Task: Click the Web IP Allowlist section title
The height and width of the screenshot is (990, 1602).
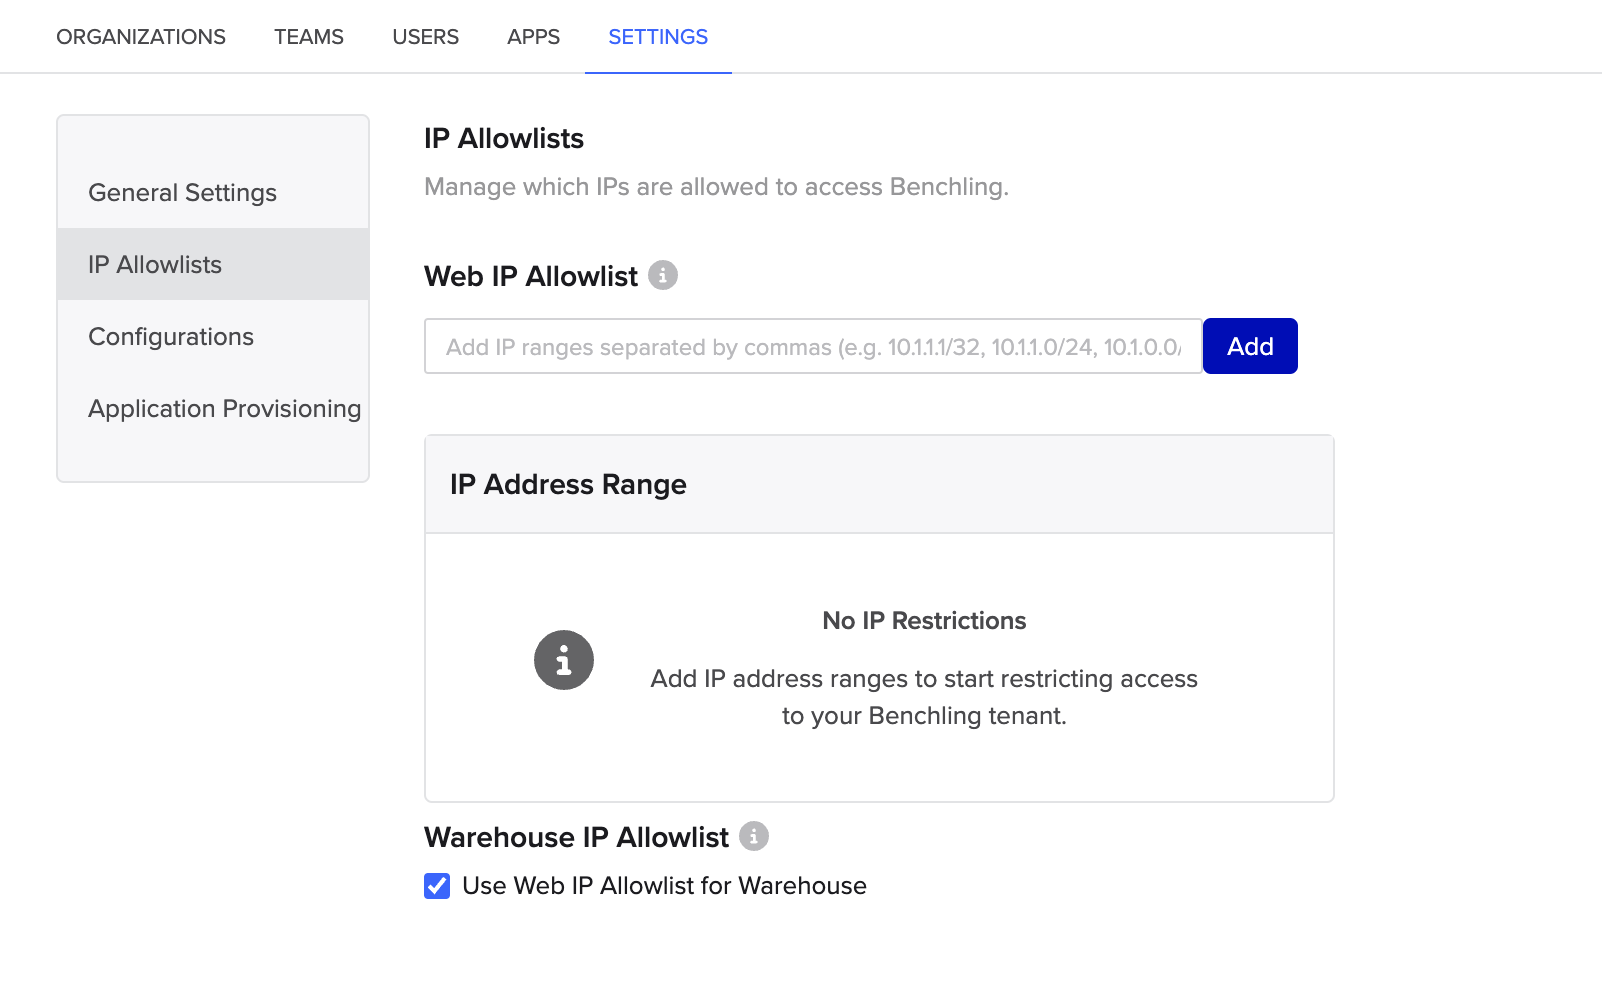Action: (x=531, y=276)
